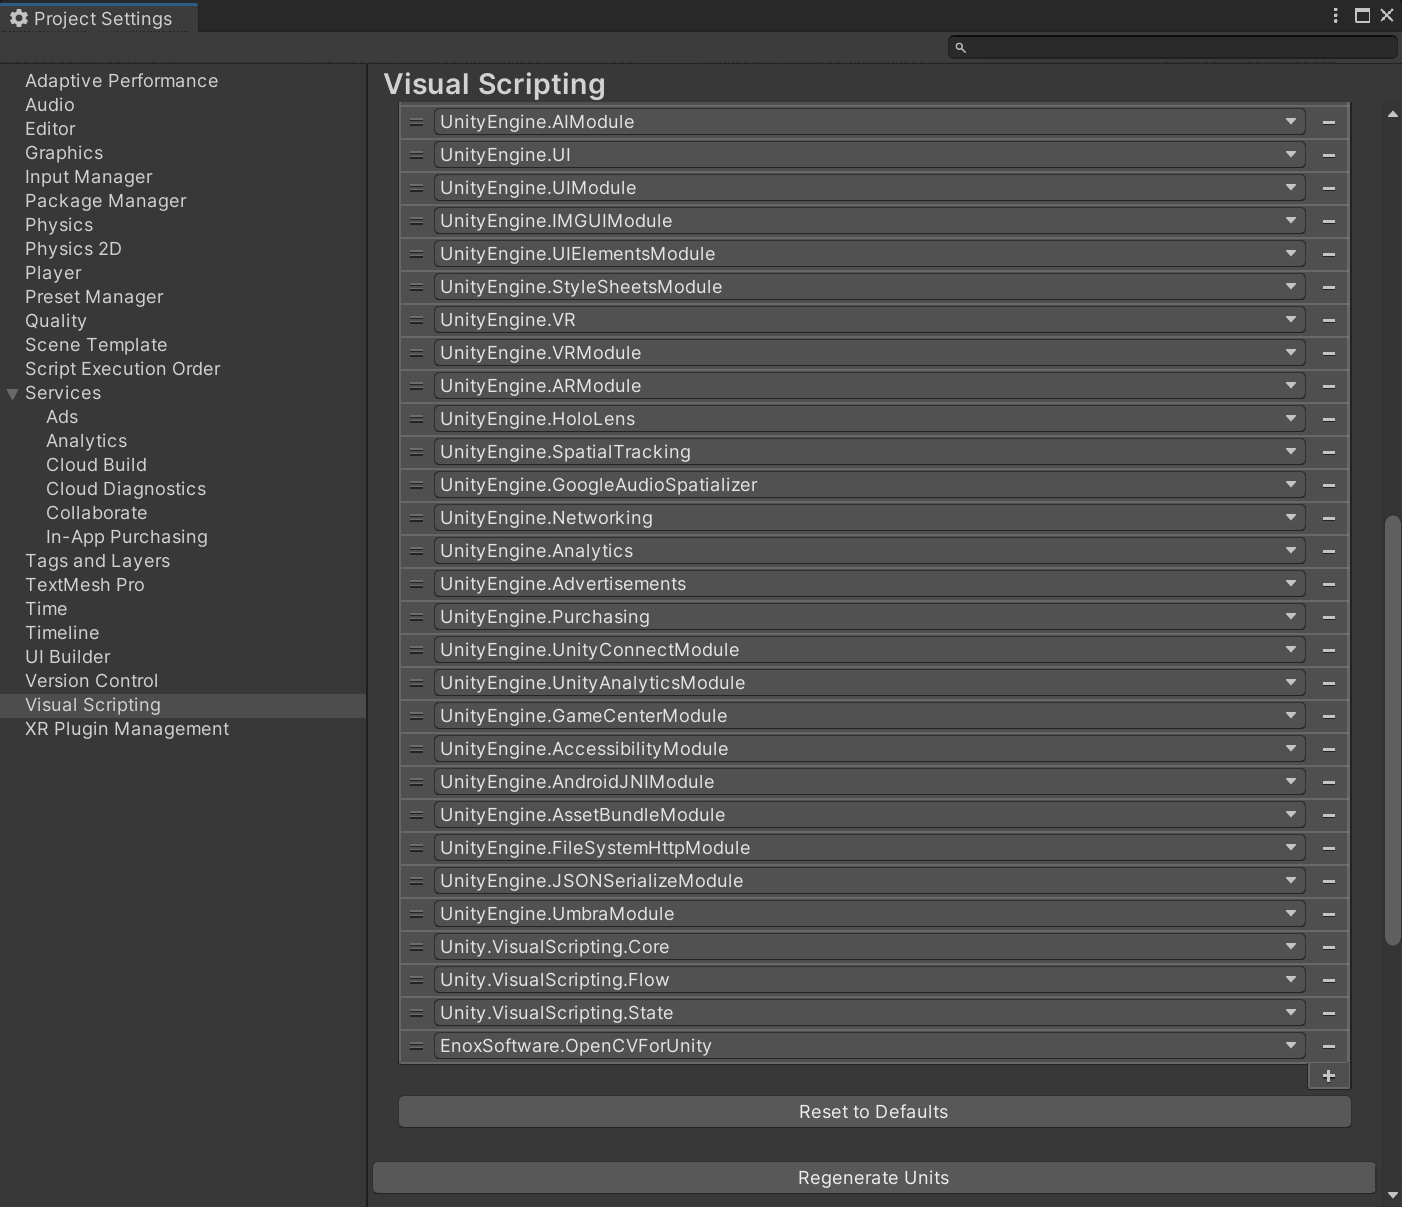Maximize the Project Settings window
This screenshot has height=1207, width=1402.
coord(1362,15)
